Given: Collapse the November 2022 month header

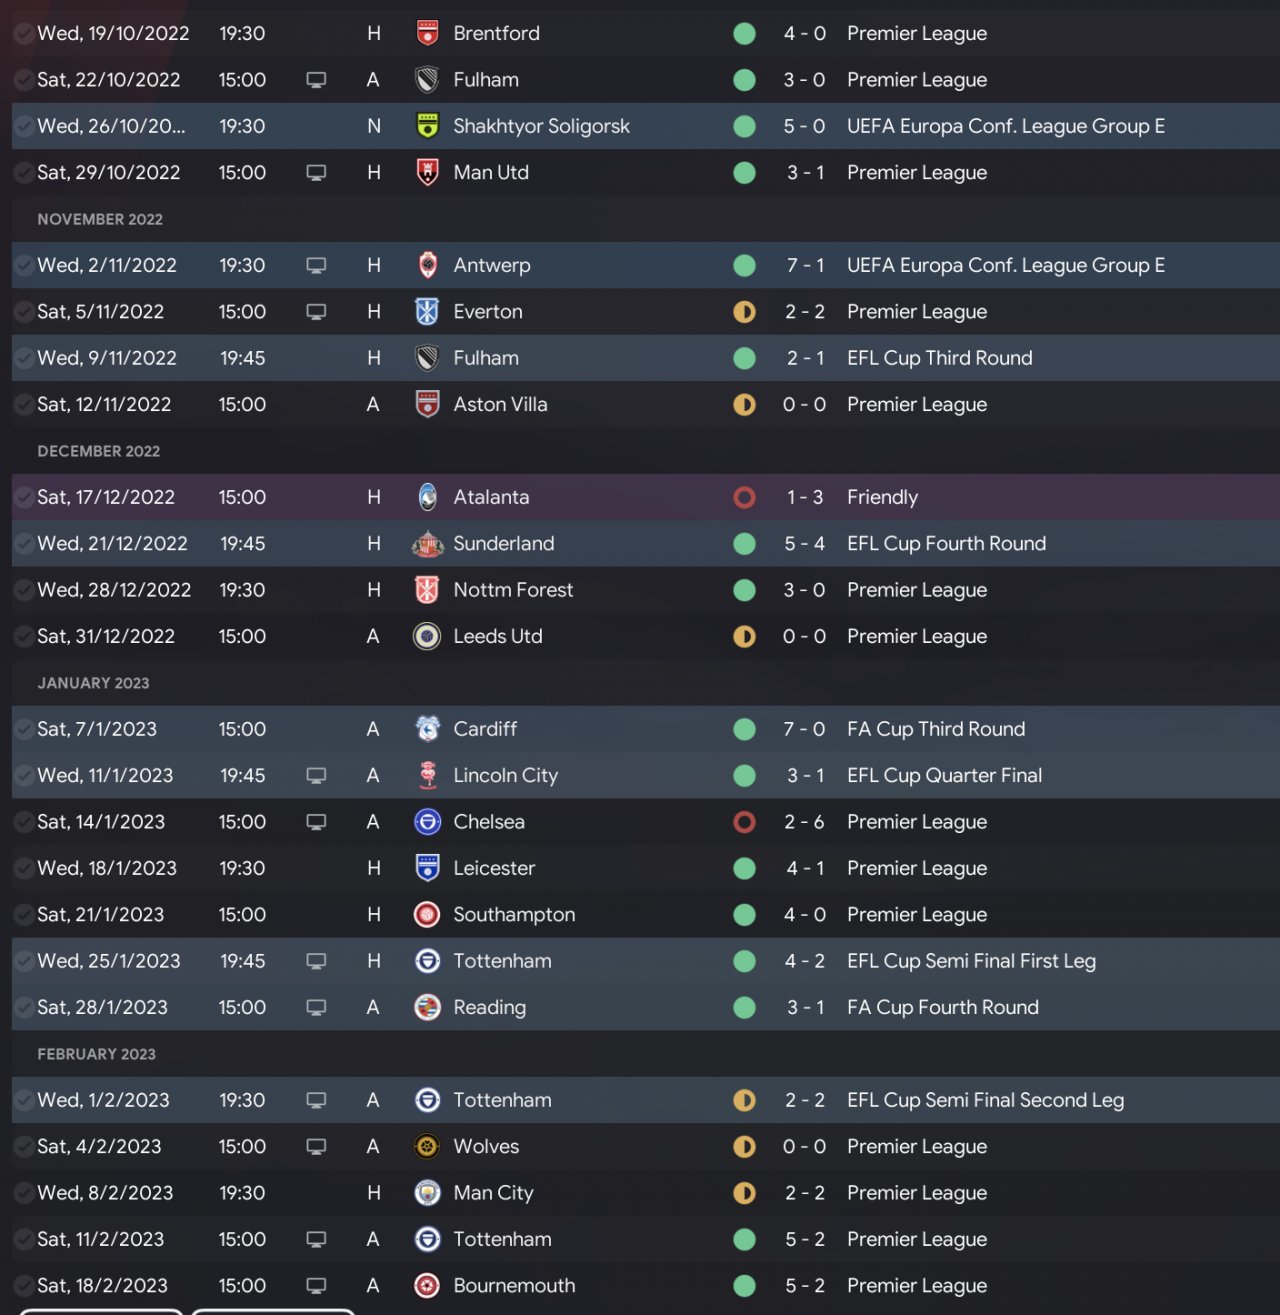Looking at the screenshot, I should 100,219.
